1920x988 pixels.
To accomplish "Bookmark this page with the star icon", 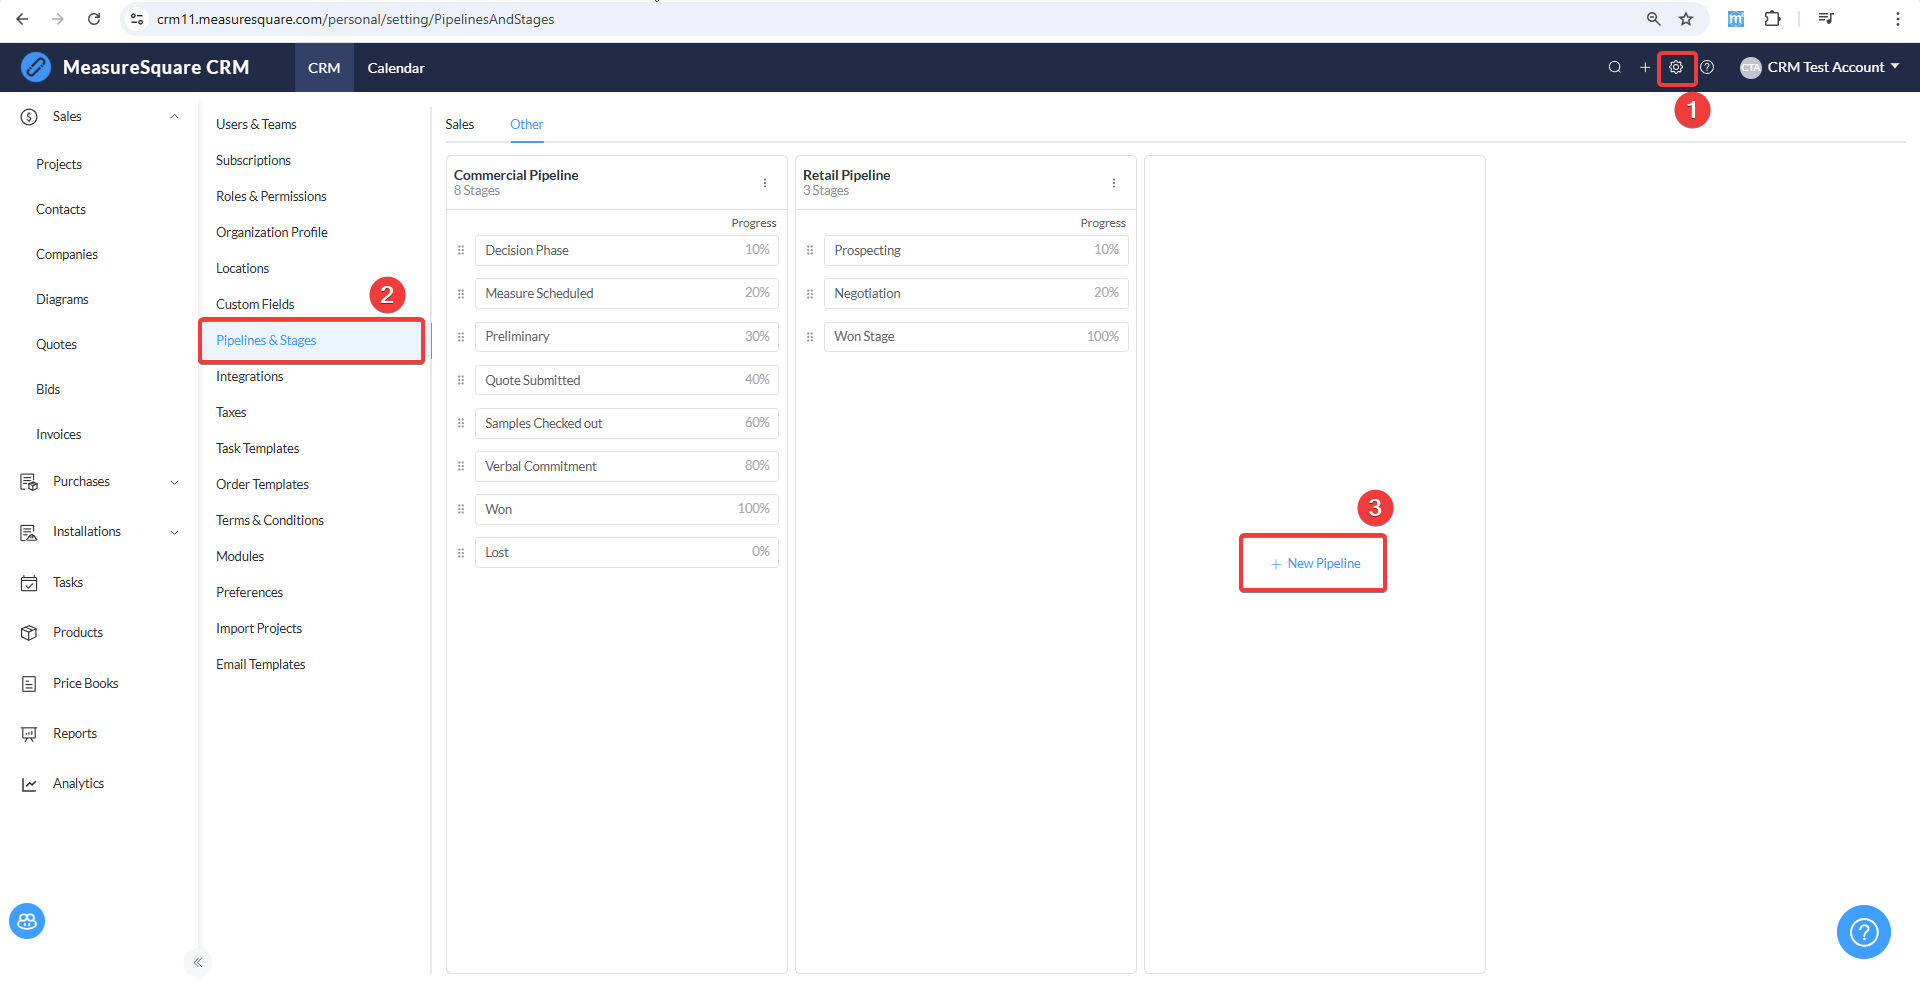I will coord(1686,19).
